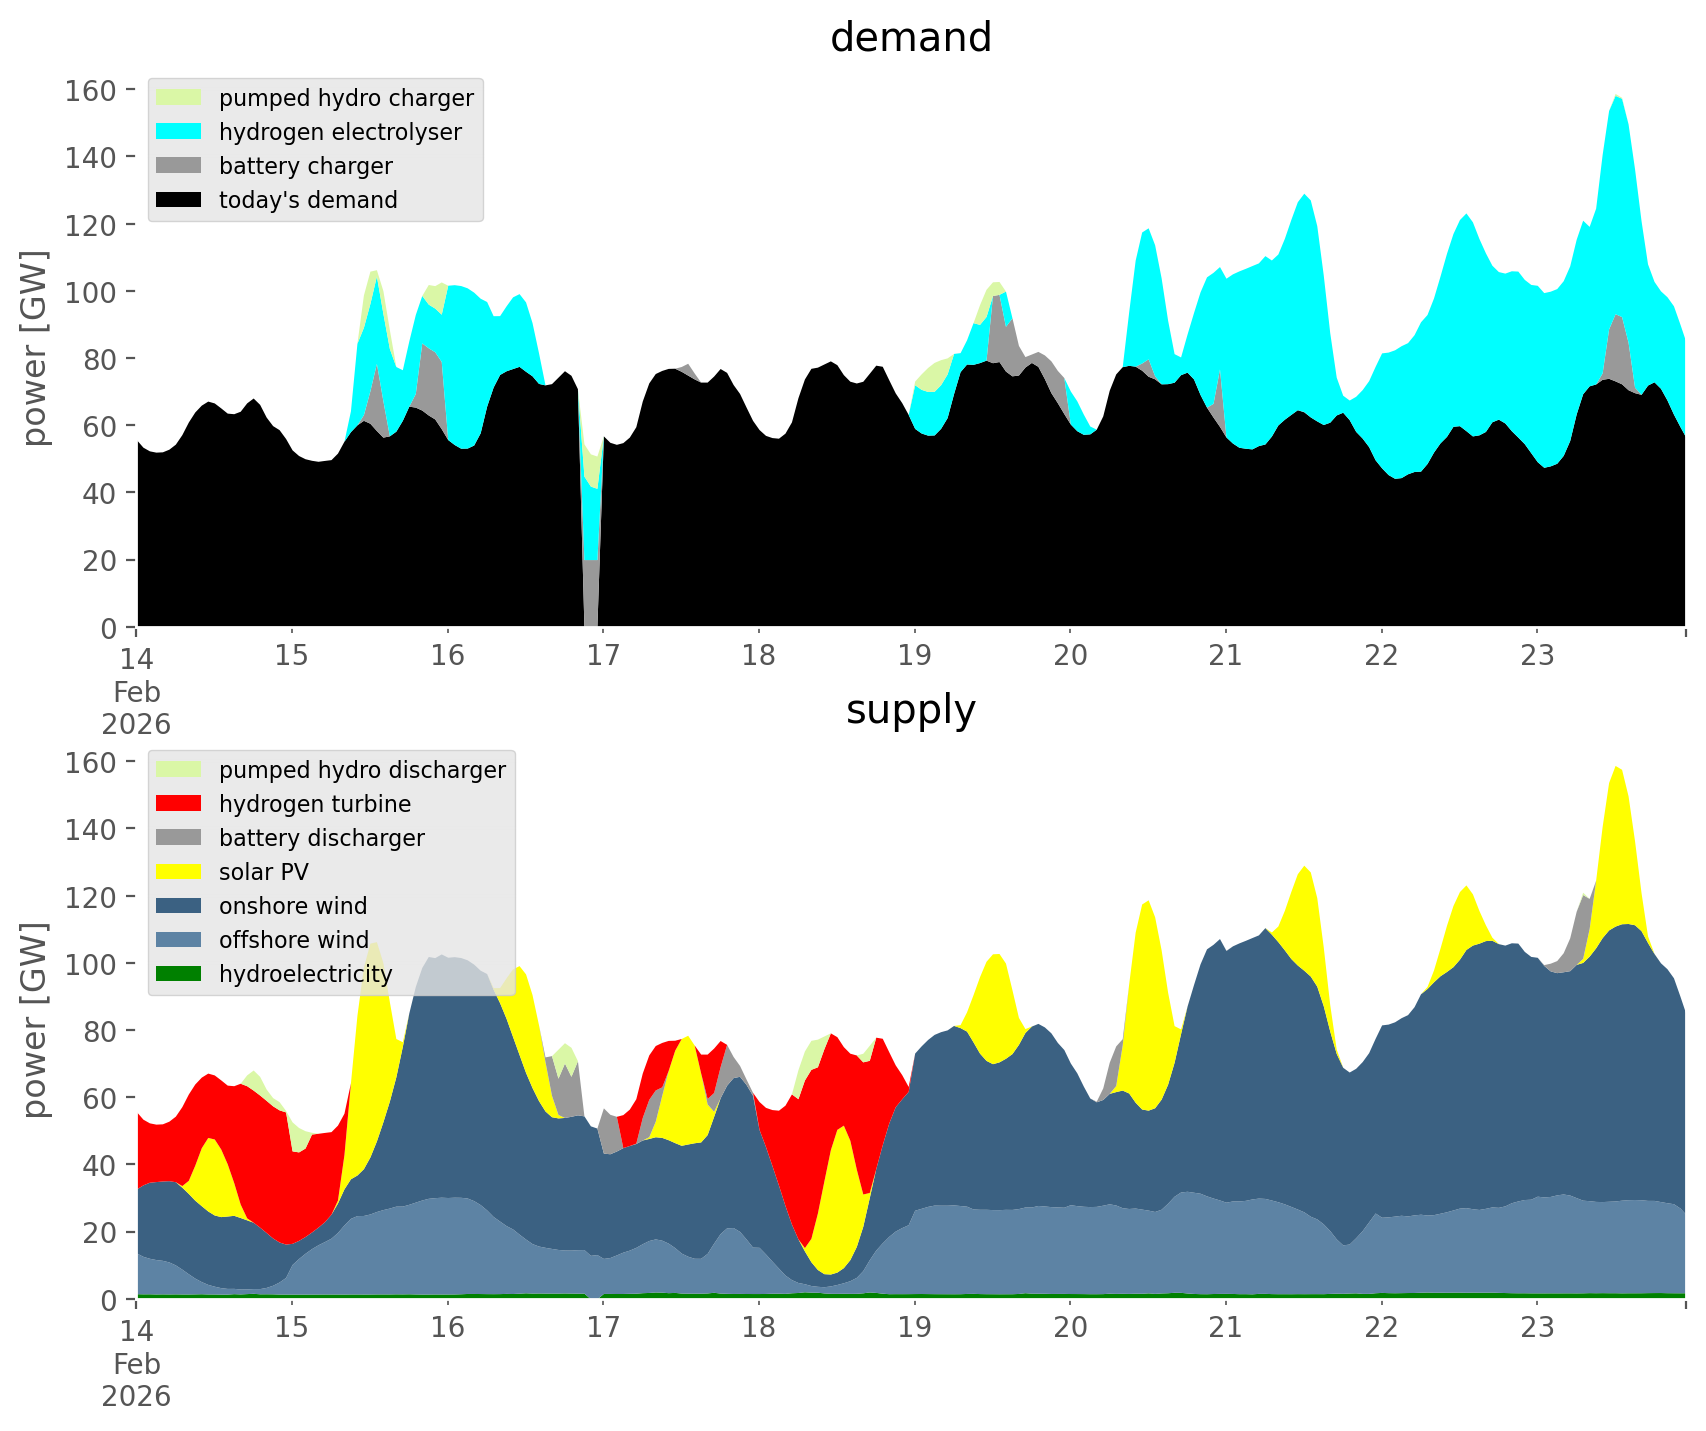Select the battery charger legend swatch

pos(179,166)
